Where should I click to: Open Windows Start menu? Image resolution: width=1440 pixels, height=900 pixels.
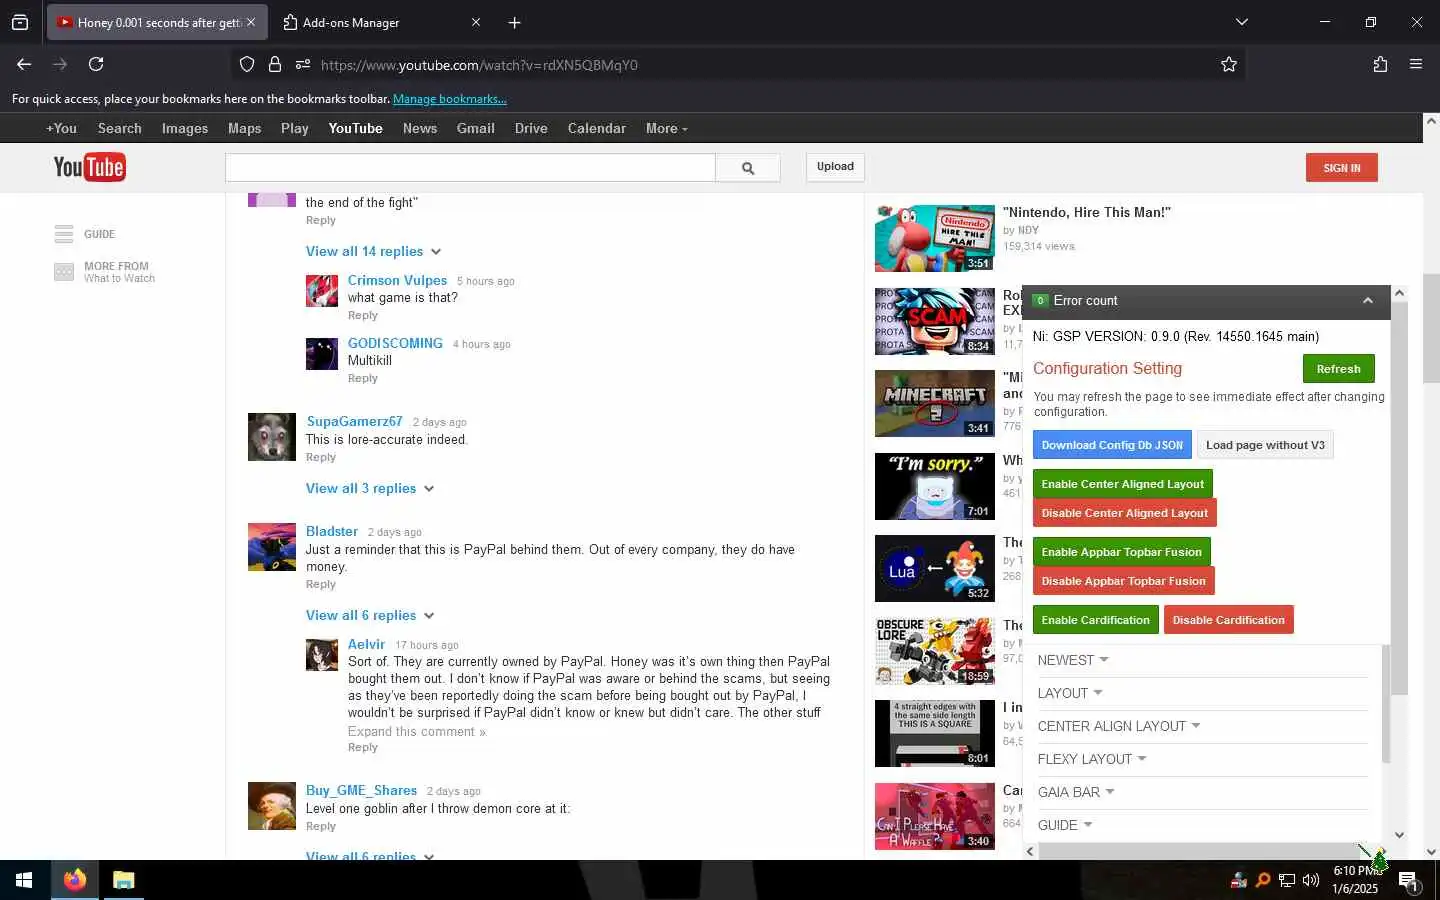(x=24, y=880)
